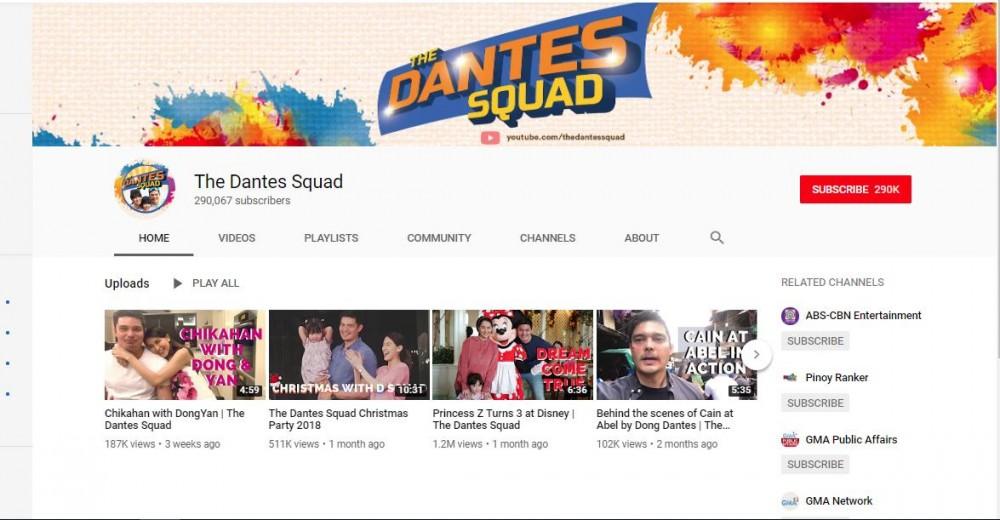
Task: Open the Chikahan with DongYan video thumbnail
Action: click(185, 355)
